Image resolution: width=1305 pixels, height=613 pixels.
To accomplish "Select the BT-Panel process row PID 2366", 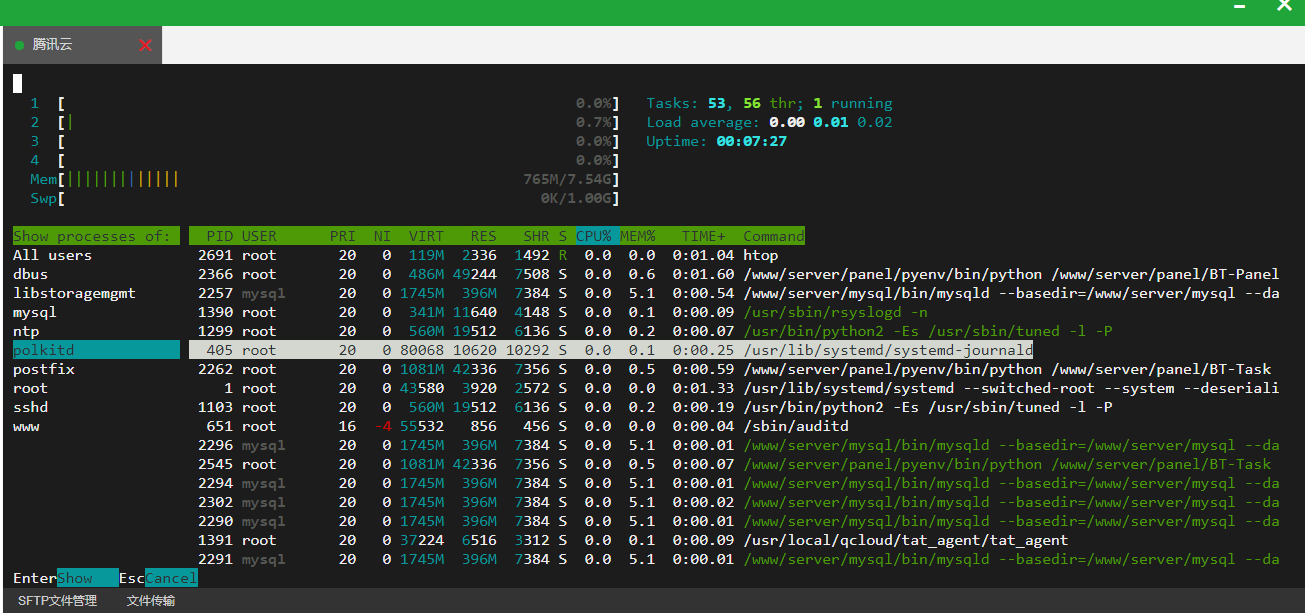I will 734,274.
